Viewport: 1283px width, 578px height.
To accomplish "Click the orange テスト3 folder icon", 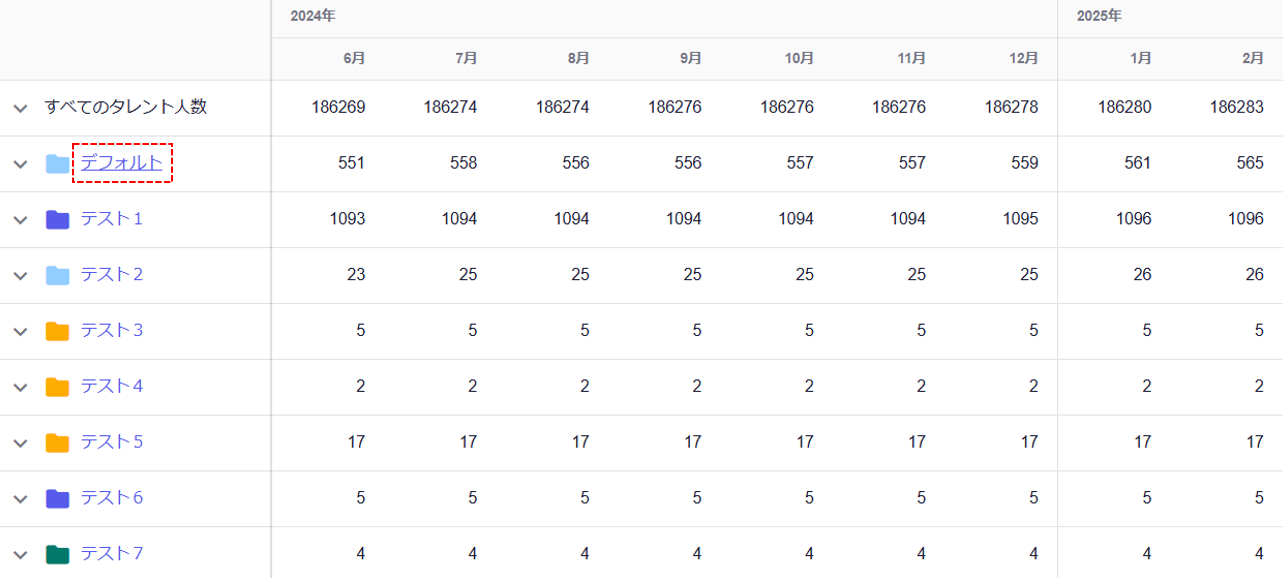I will [x=57, y=331].
